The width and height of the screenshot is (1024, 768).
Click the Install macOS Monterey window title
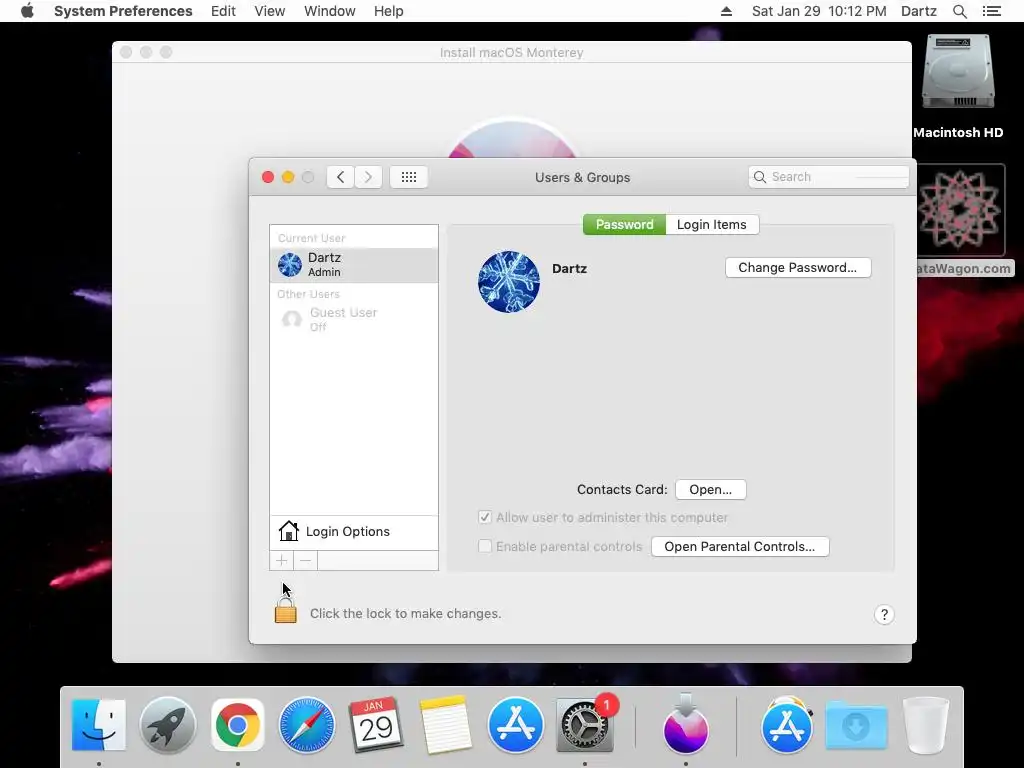pos(511,52)
